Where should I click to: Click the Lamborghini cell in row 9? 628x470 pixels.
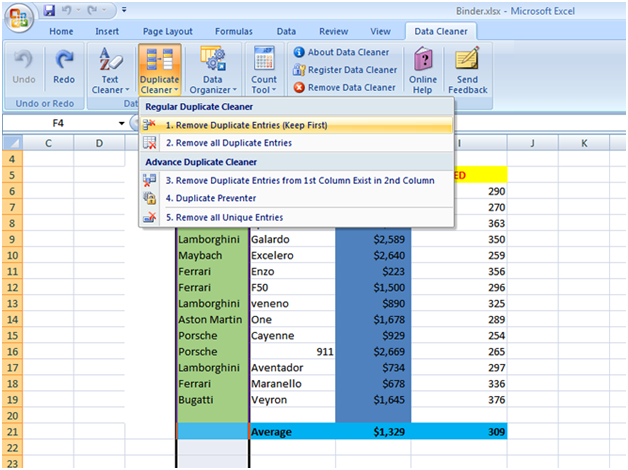pos(212,239)
